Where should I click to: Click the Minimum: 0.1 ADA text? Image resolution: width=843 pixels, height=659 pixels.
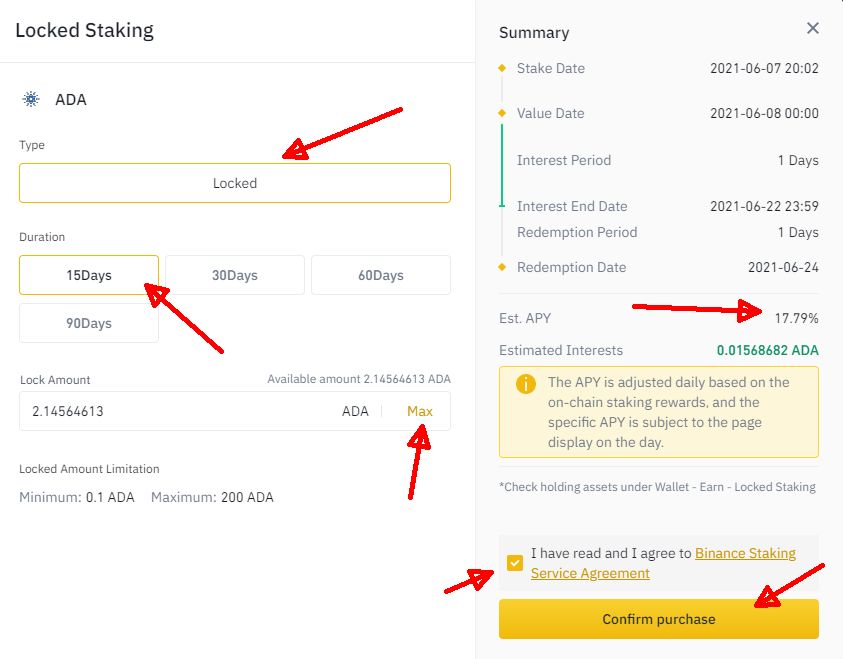77,497
